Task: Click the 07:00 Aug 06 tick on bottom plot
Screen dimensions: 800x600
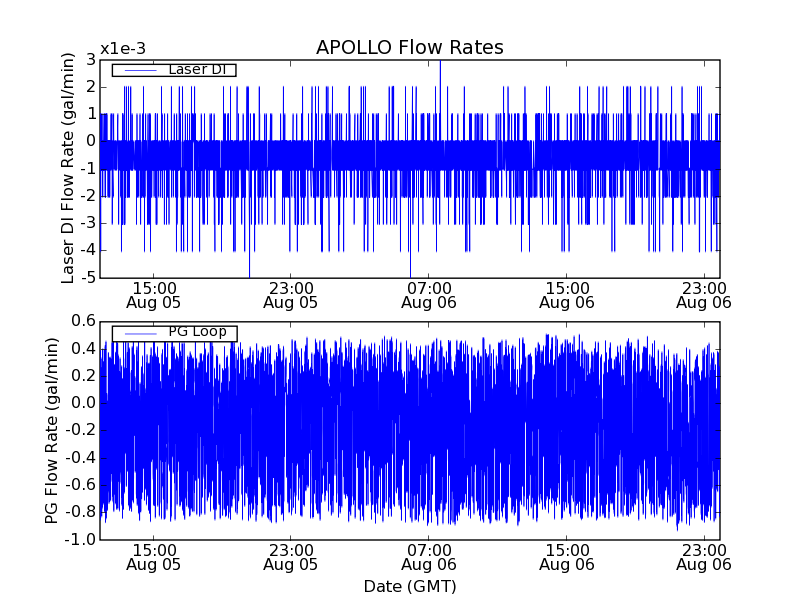Action: 428,556
